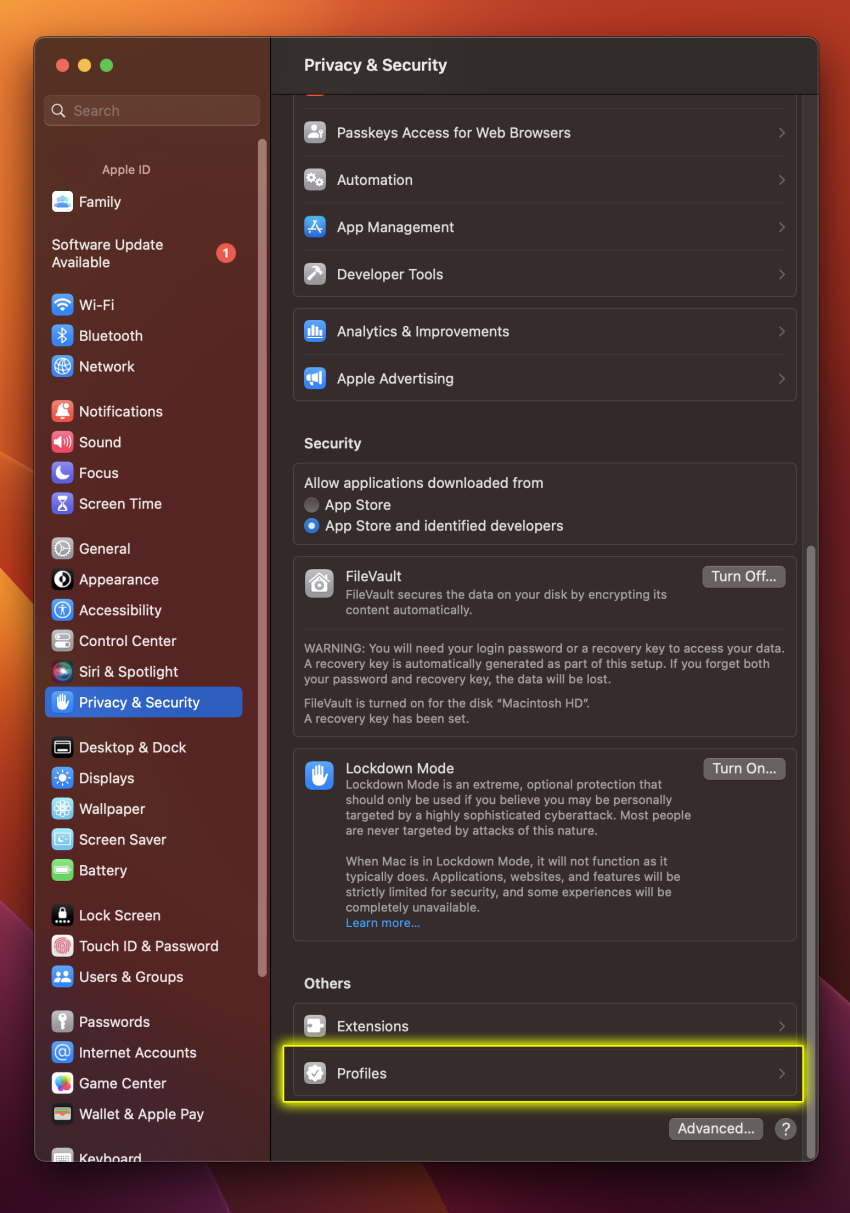Viewport: 850px width, 1213px height.
Task: Expand the Profiles row chevron
Action: tap(782, 1074)
